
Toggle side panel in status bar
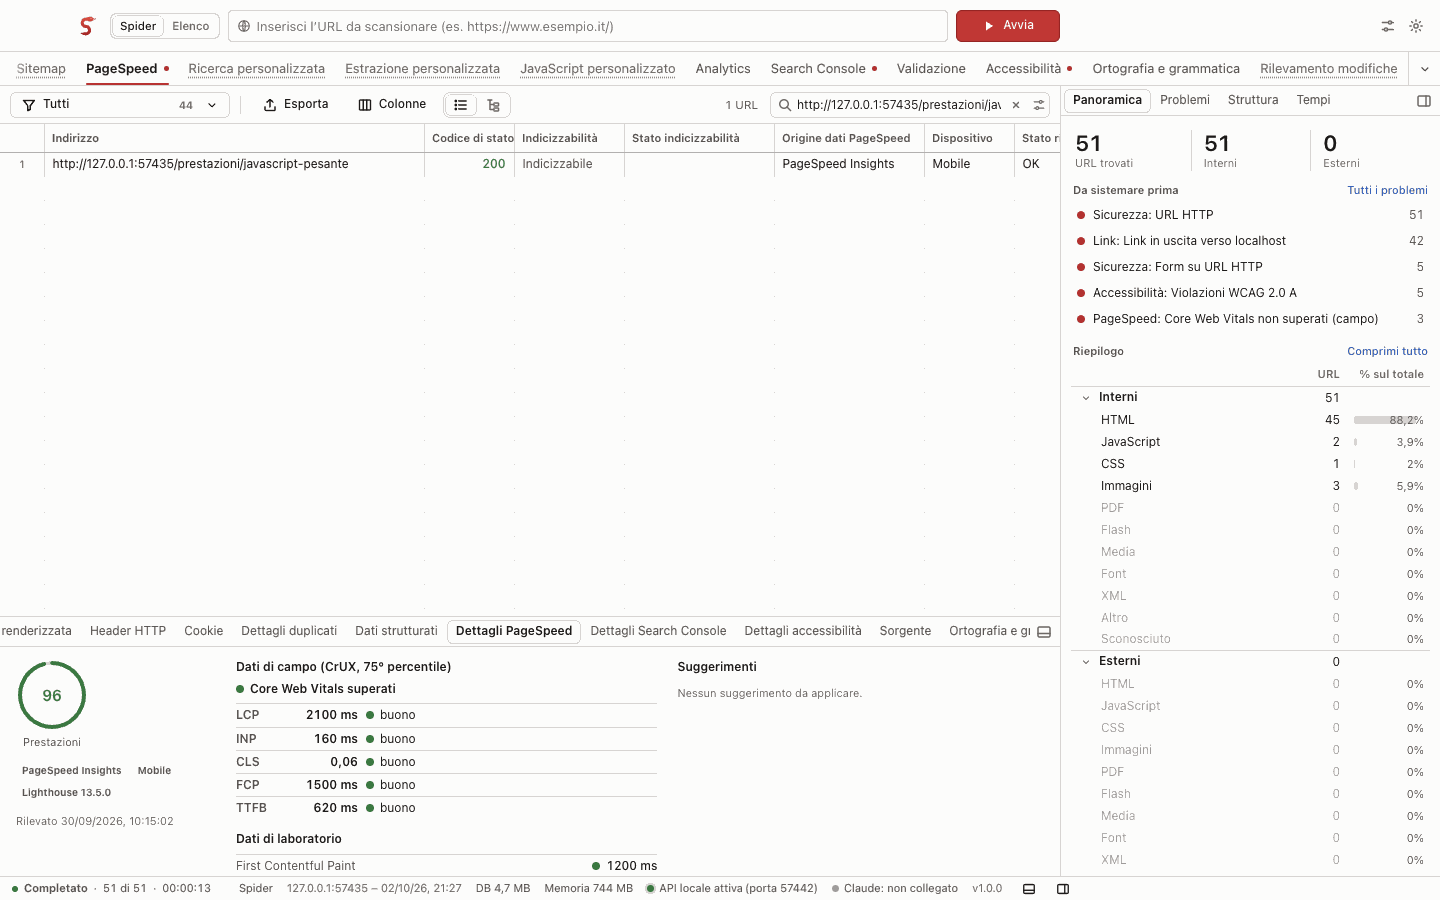click(1063, 889)
